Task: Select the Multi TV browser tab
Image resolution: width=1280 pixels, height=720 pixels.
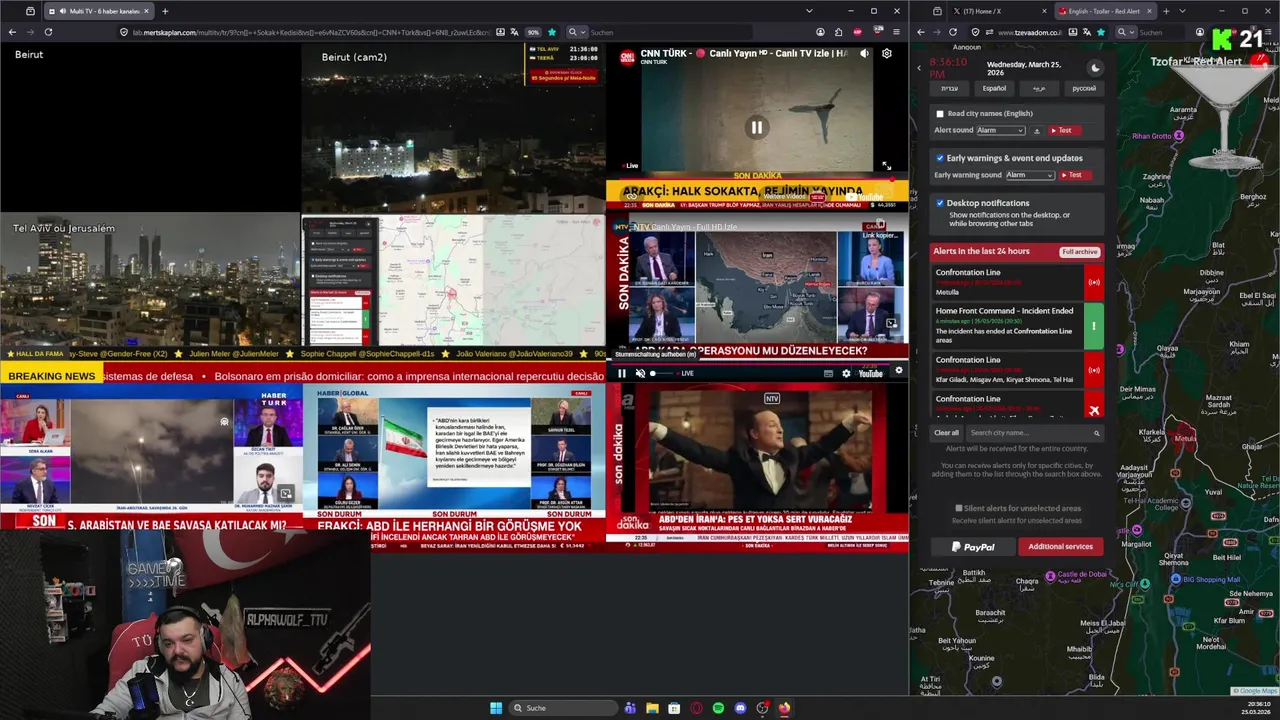Action: 100,11
